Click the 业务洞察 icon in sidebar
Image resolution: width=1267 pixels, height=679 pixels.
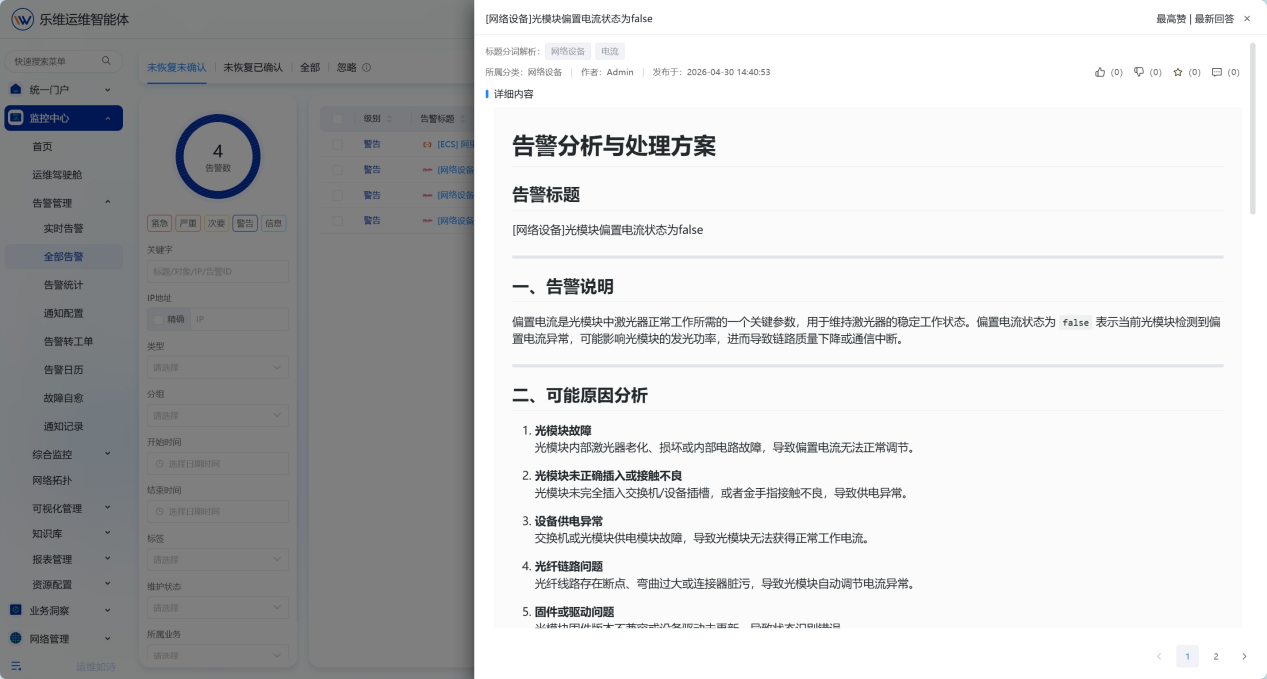(15, 610)
